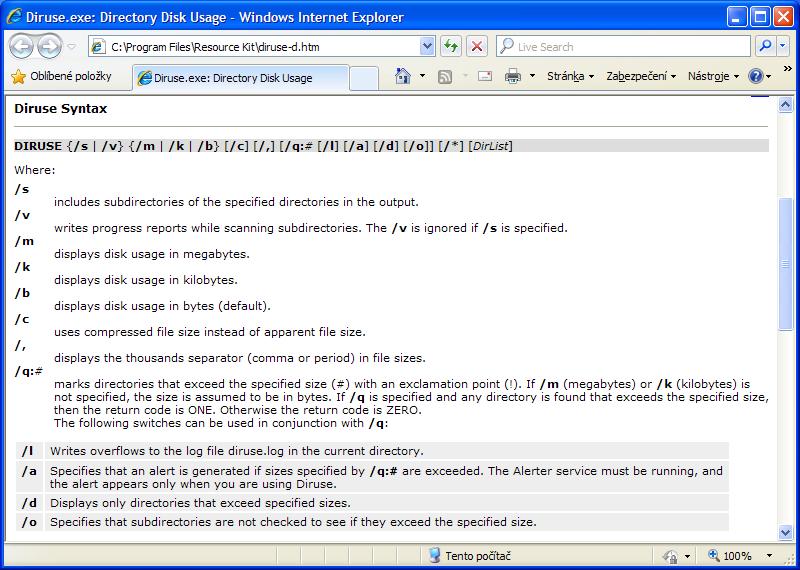
Task: Open Oblíbené položky favorites button
Action: click(x=61, y=77)
